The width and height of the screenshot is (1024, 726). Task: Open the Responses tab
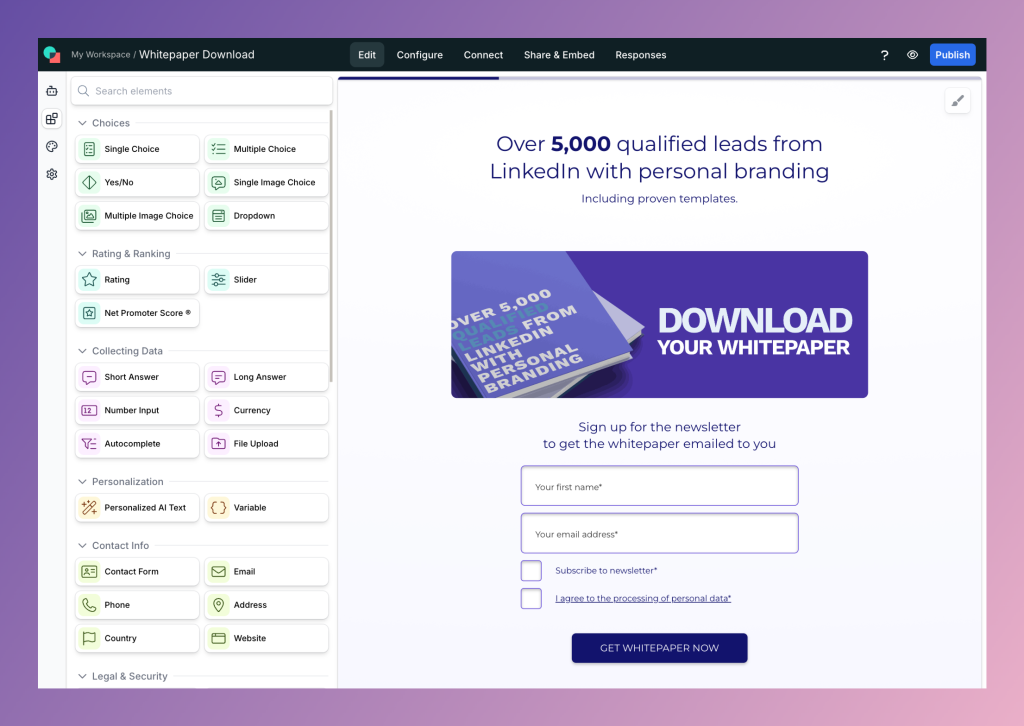pyautogui.click(x=640, y=55)
